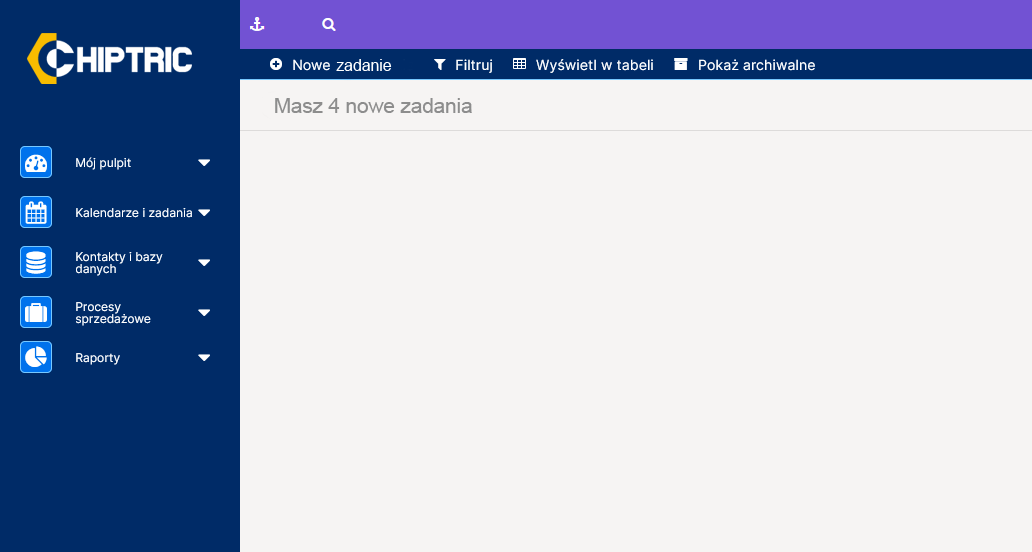The image size is (1032, 552).
Task: Expand Procesy sprzedażowe dropdown arrow
Action: pyautogui.click(x=204, y=313)
